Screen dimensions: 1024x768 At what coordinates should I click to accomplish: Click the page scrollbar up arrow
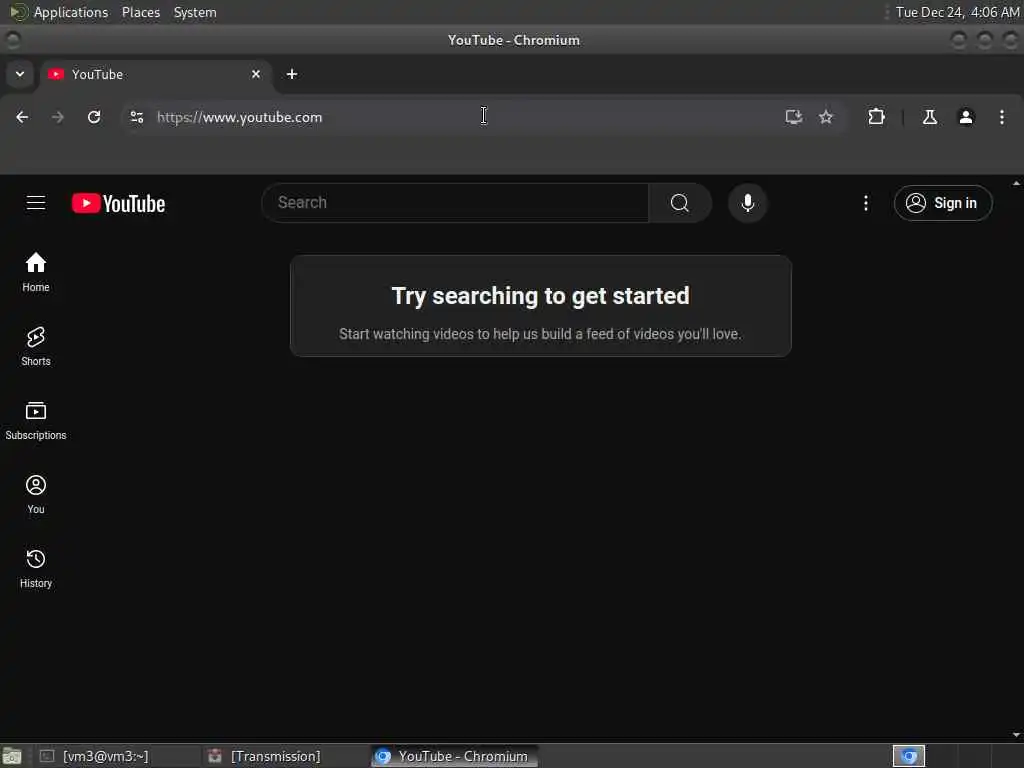click(x=1016, y=184)
